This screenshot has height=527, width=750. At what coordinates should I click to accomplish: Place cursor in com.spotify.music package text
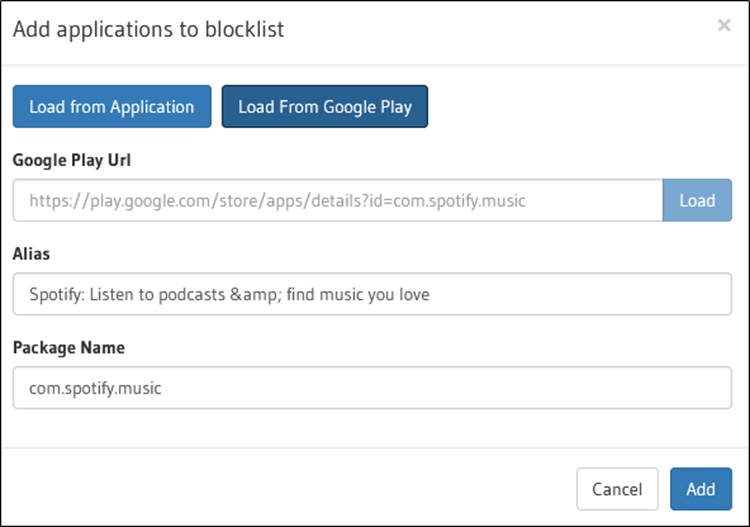[x=95, y=388]
